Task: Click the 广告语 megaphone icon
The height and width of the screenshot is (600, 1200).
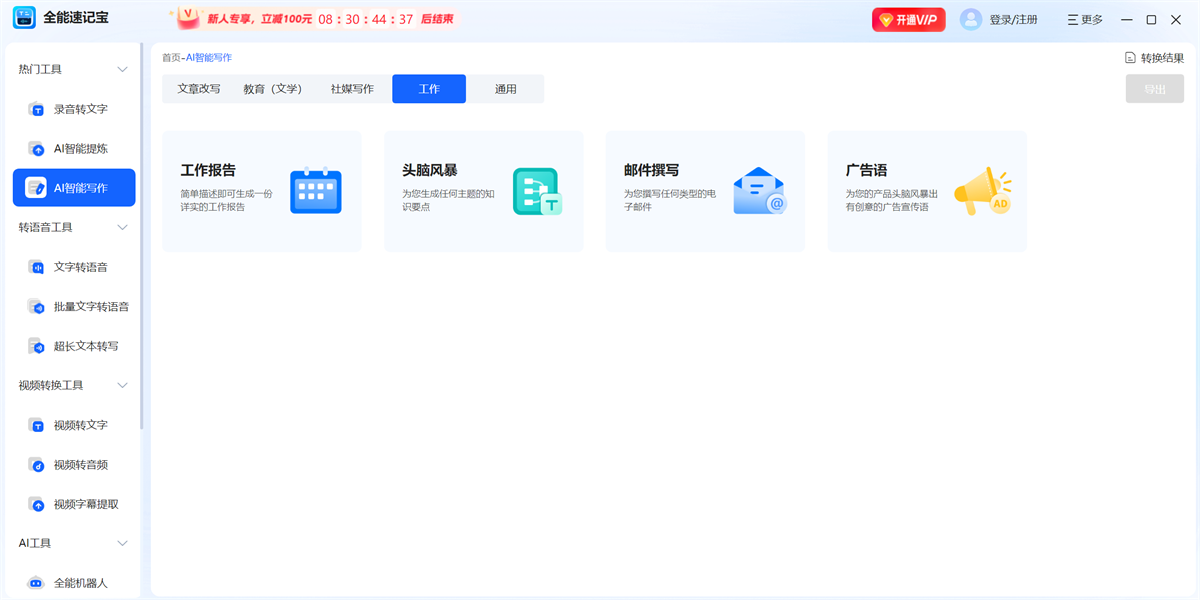Action: click(x=981, y=191)
